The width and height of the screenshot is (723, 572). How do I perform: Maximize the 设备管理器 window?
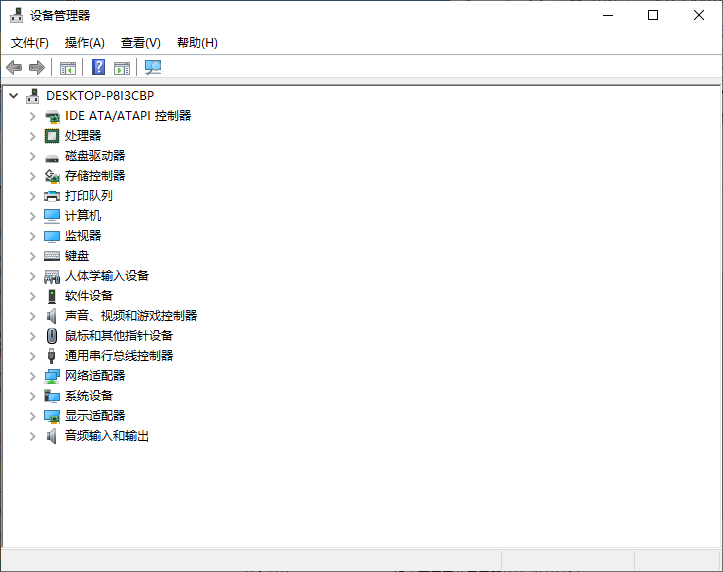pos(653,15)
